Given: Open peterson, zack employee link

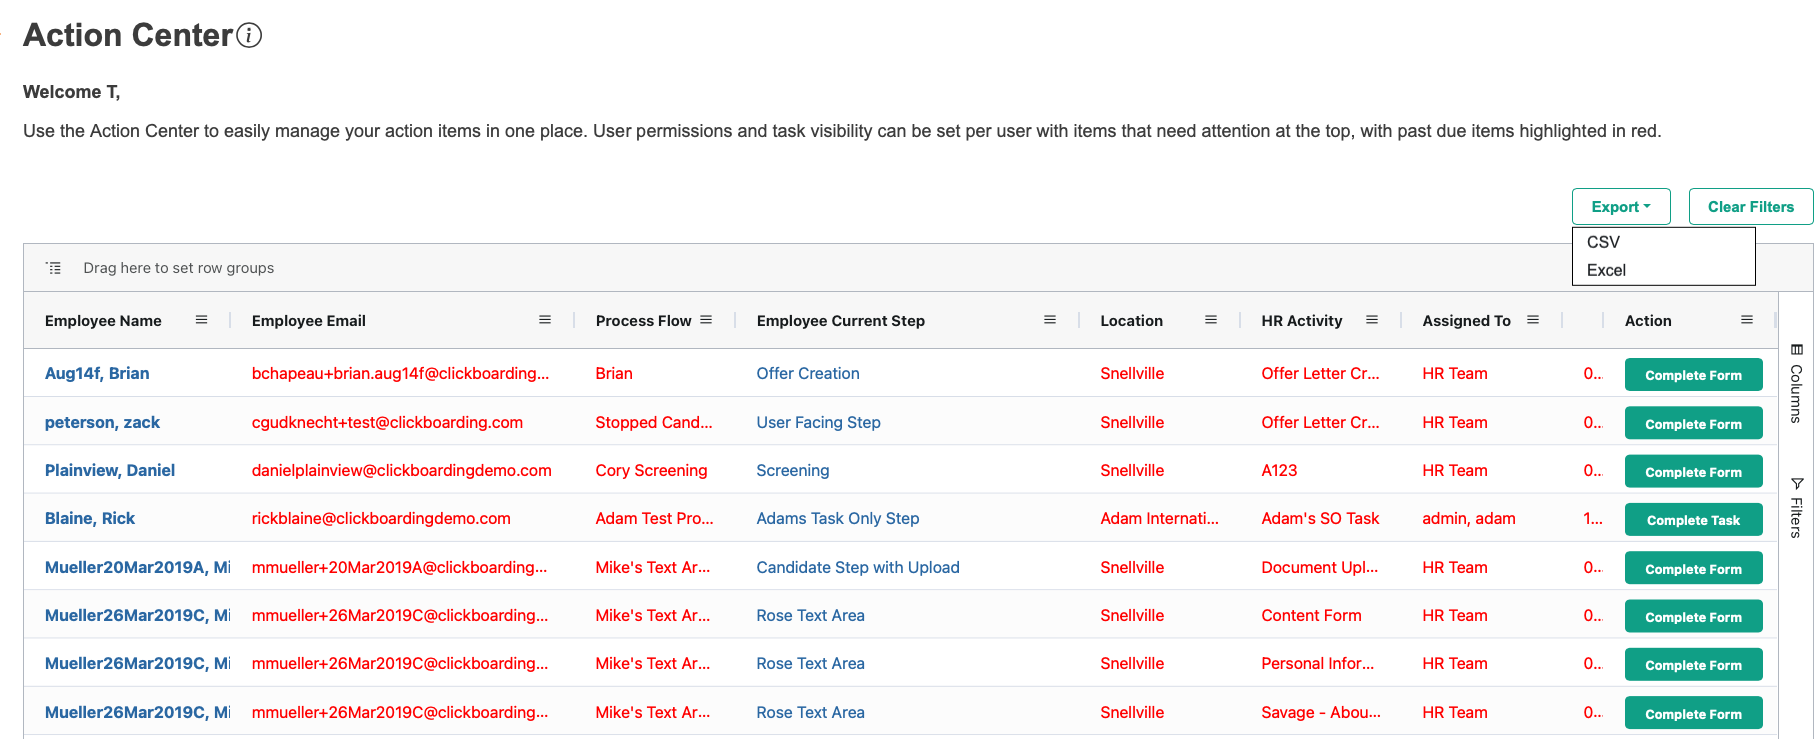Looking at the screenshot, I should point(102,422).
